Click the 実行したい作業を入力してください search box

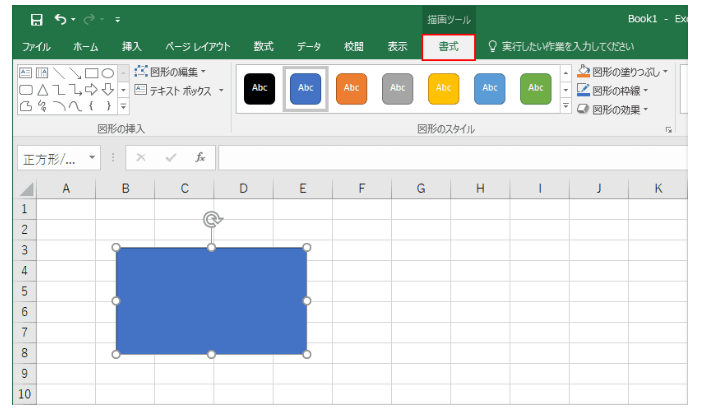click(x=567, y=46)
